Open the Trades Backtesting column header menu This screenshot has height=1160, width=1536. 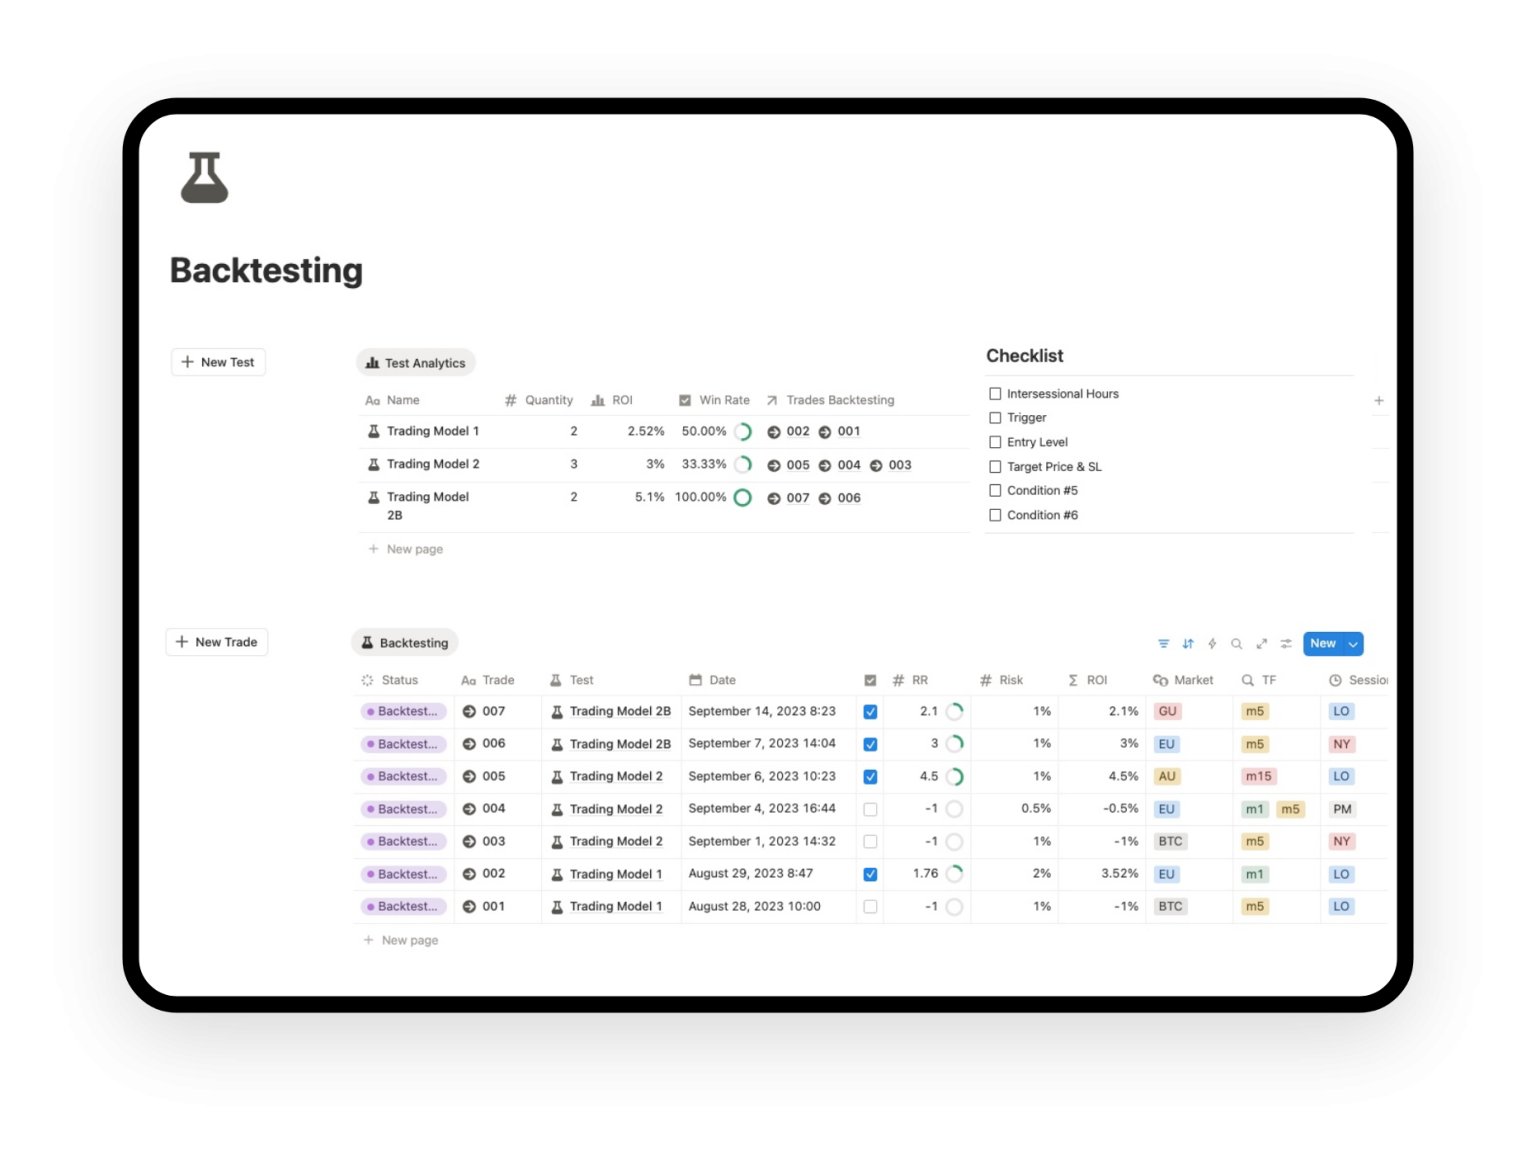pyautogui.click(x=830, y=400)
